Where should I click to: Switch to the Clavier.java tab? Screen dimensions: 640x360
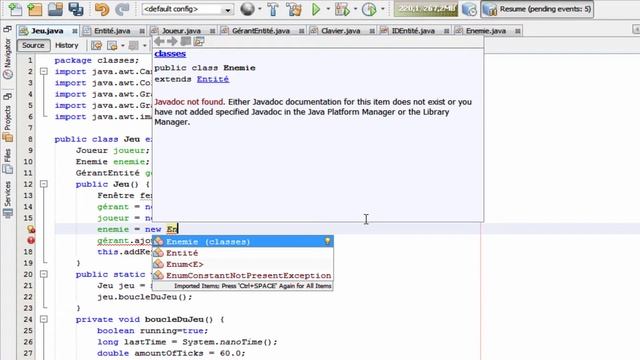pos(340,31)
